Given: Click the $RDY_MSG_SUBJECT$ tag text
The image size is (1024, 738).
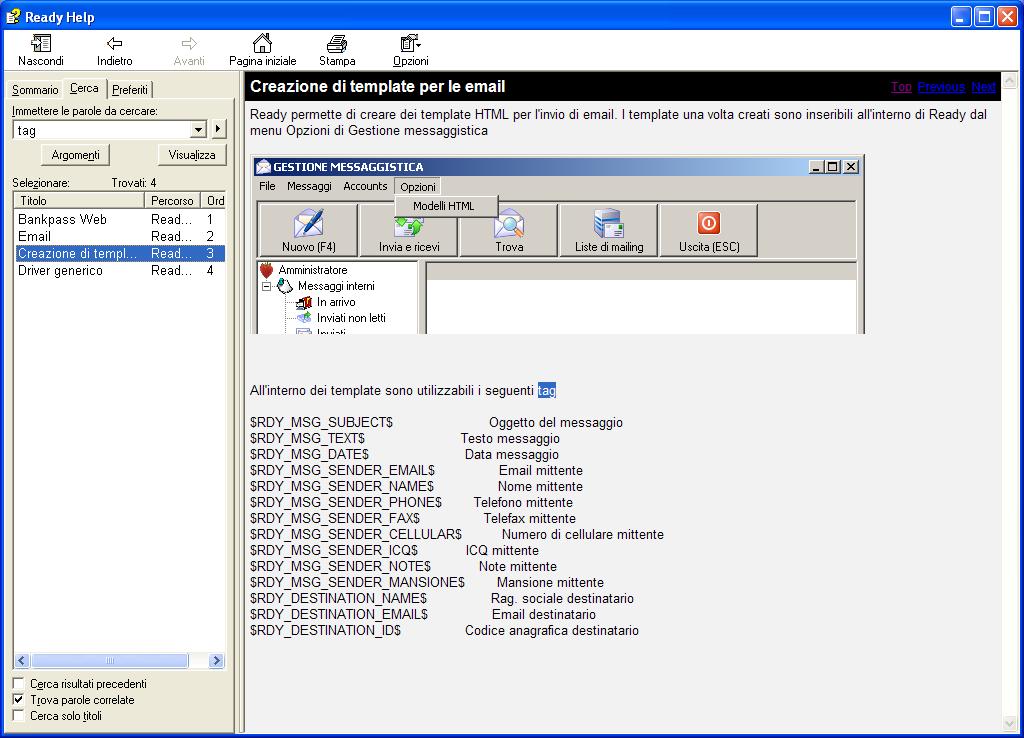Looking at the screenshot, I should (321, 423).
